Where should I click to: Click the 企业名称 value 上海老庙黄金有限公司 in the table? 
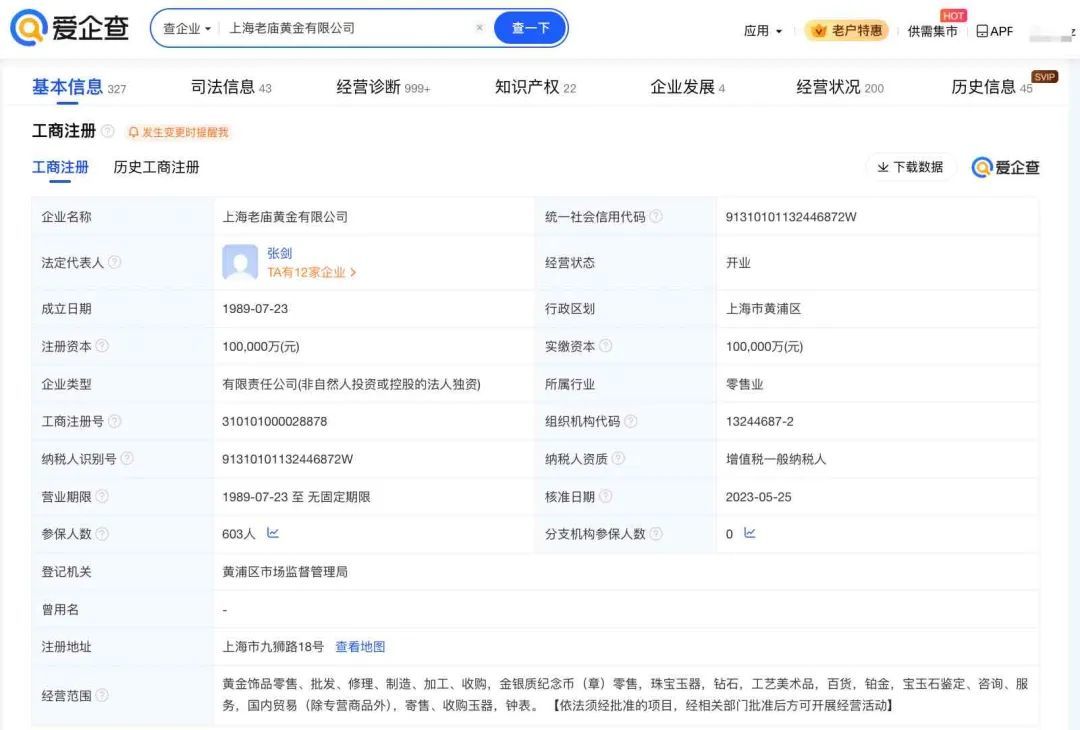(x=284, y=217)
